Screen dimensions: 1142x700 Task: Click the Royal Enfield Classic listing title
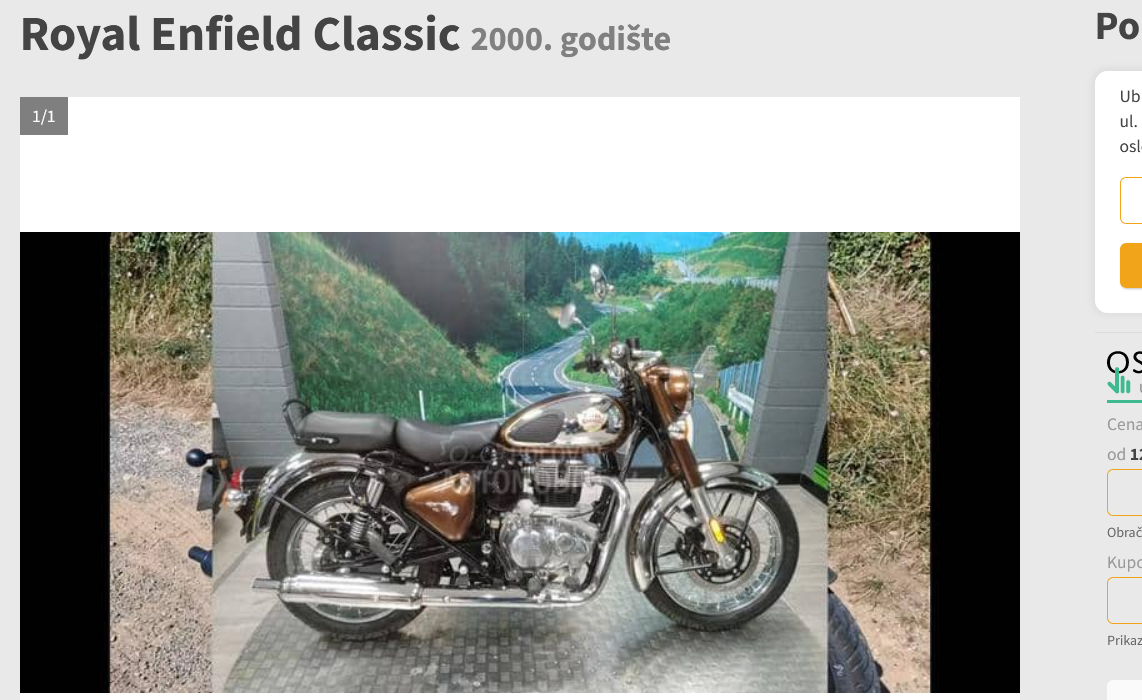coord(240,34)
